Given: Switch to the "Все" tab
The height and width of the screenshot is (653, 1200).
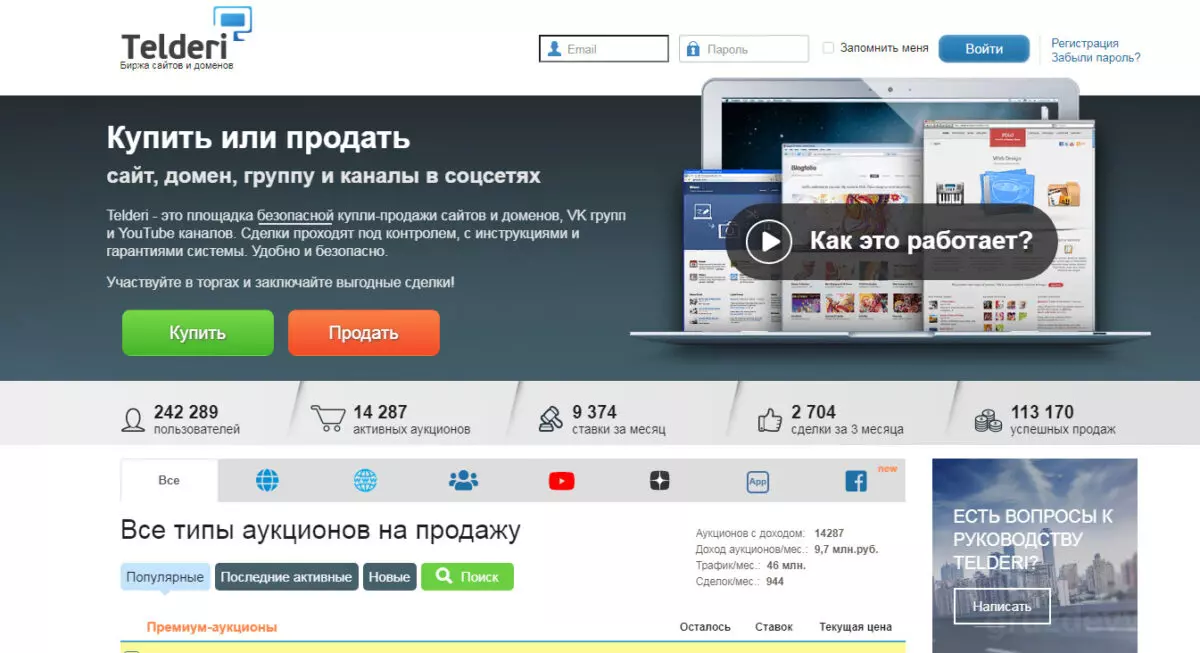Looking at the screenshot, I should pyautogui.click(x=169, y=480).
